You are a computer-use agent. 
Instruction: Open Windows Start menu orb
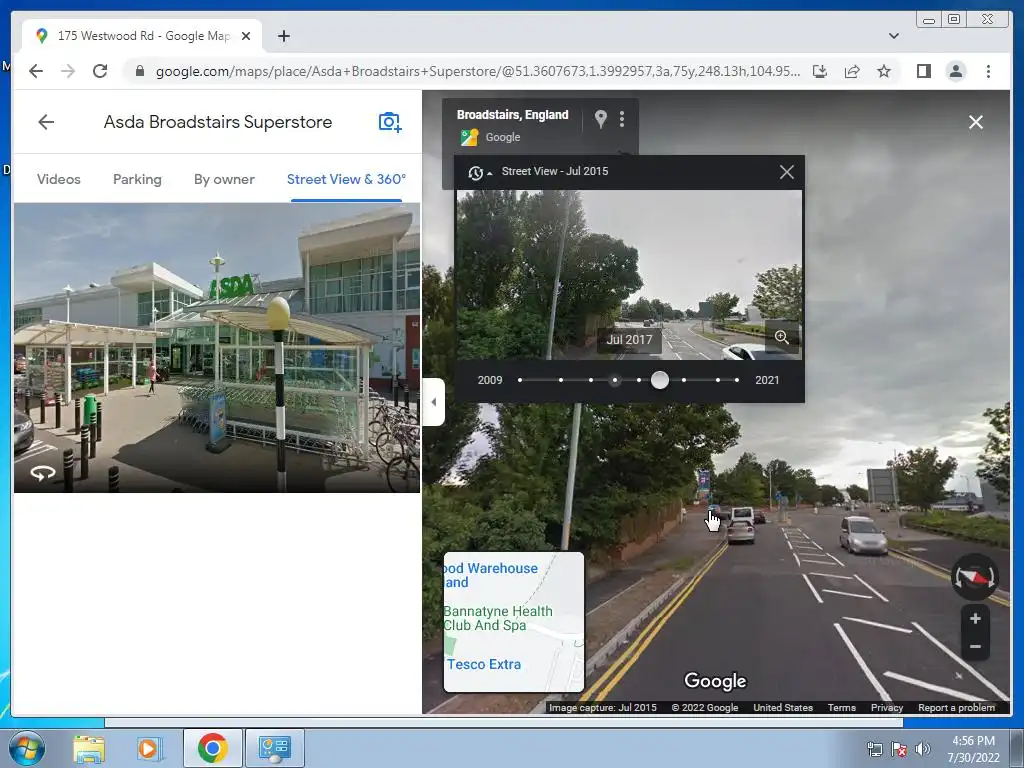pyautogui.click(x=27, y=748)
